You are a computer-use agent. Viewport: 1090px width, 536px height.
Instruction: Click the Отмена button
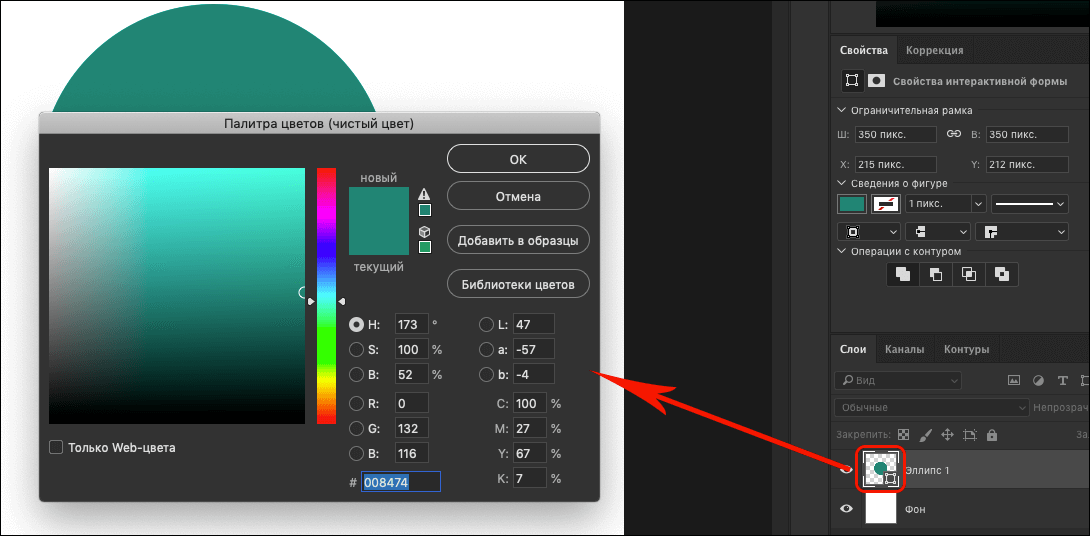coord(518,196)
